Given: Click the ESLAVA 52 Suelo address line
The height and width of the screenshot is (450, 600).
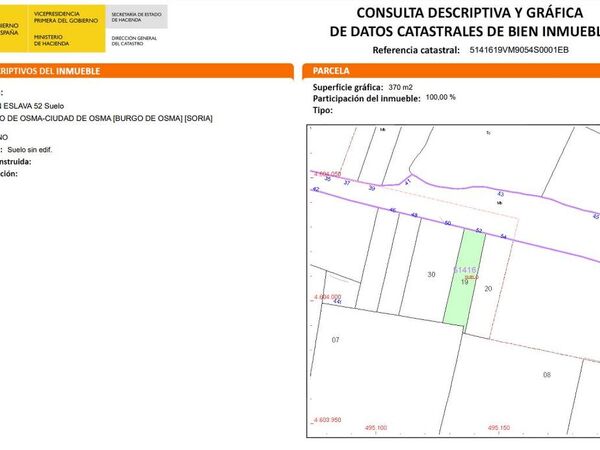Looking at the screenshot, I should [32, 106].
